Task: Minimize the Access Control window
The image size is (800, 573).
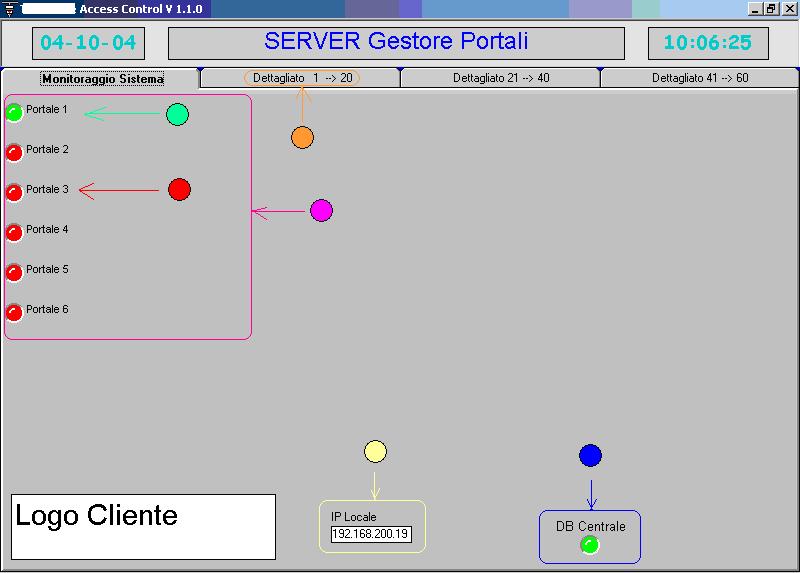Action: click(x=755, y=9)
